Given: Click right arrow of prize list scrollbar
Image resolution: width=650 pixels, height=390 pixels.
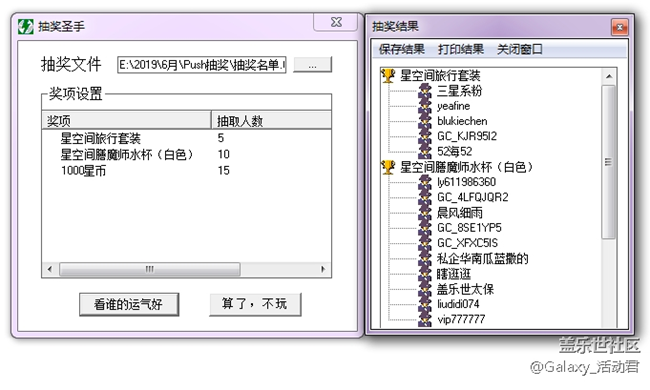Looking at the screenshot, I should point(323,269).
